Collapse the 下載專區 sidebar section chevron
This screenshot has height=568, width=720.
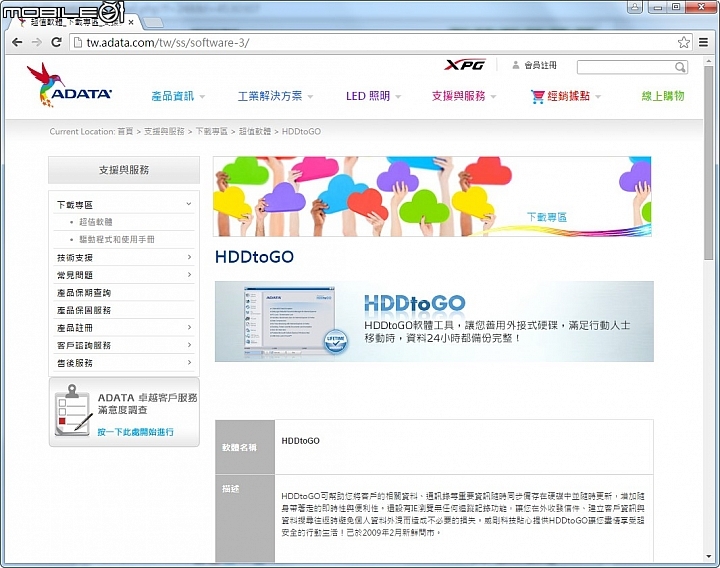[189, 204]
